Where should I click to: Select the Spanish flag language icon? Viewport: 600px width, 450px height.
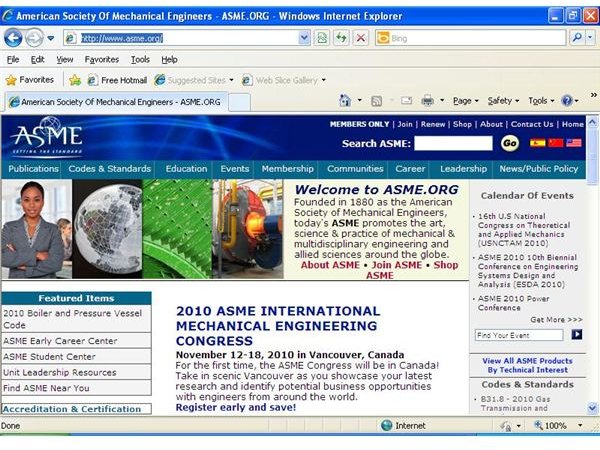(x=538, y=143)
